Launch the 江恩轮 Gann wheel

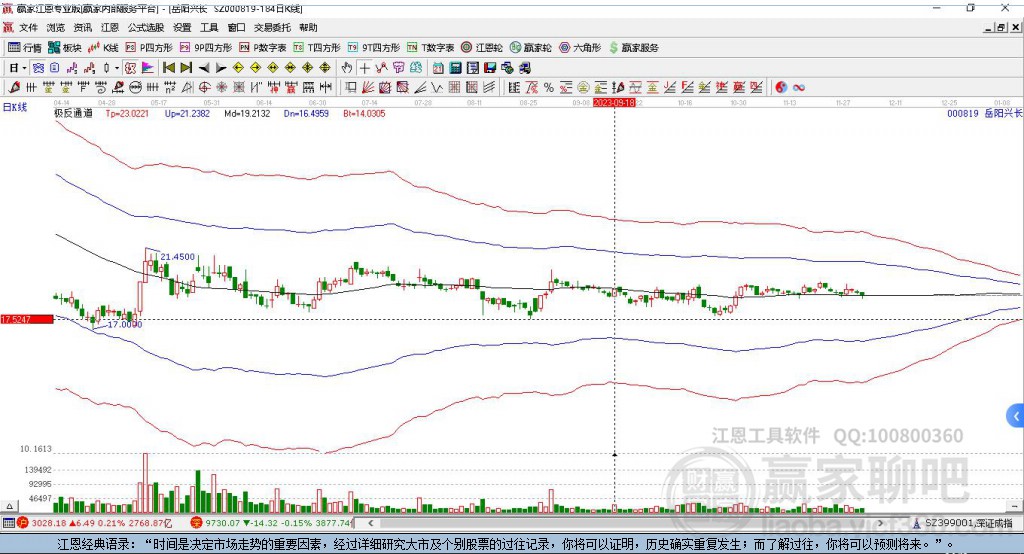click(482, 48)
